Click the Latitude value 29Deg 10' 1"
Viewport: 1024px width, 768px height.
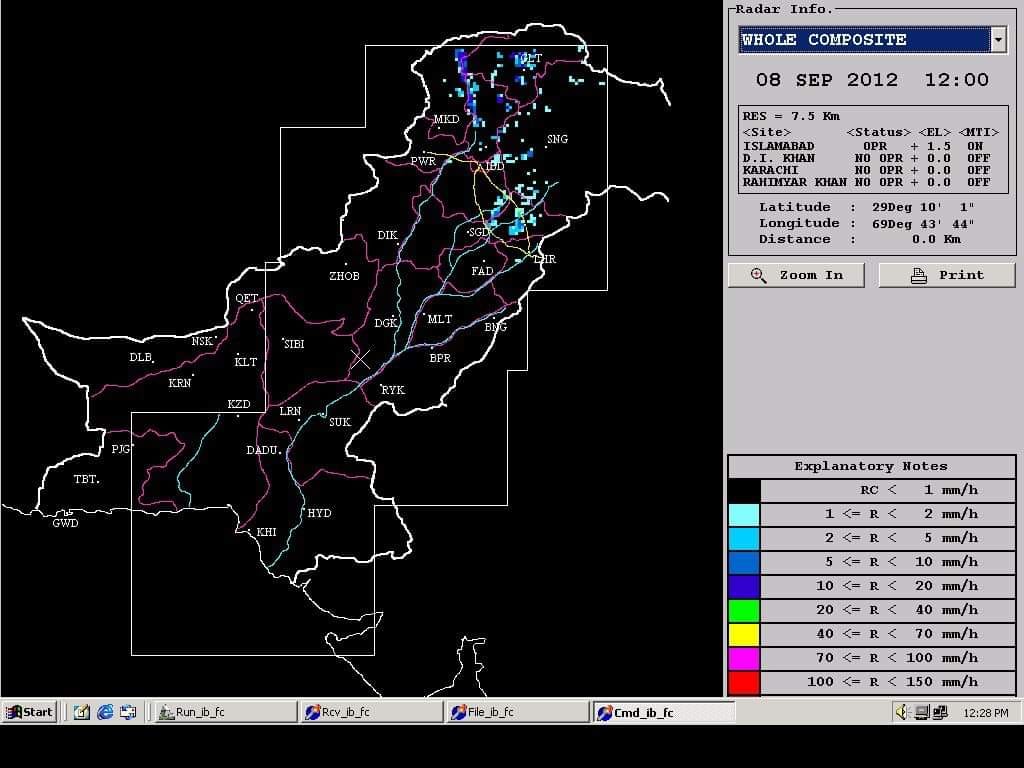[923, 207]
